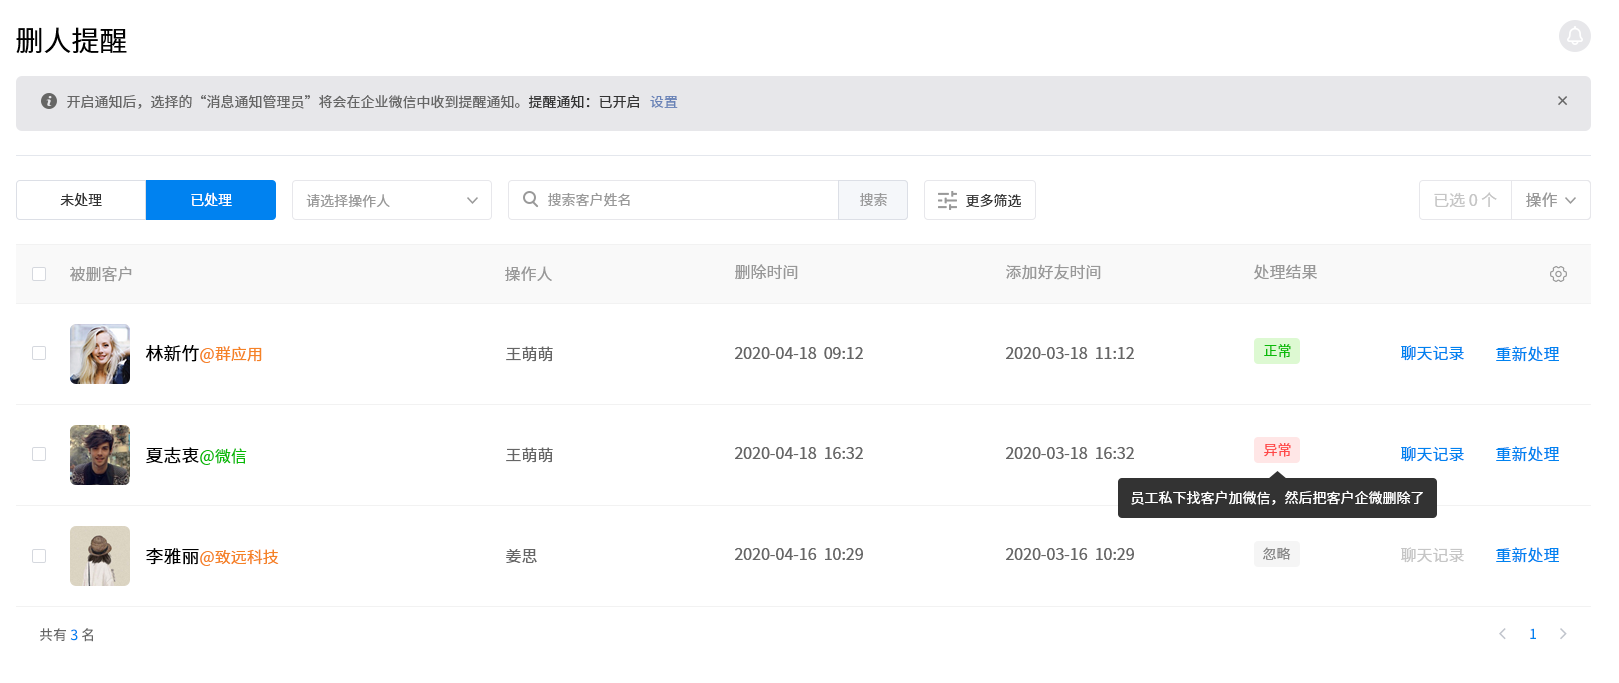
Task: Expand the 请选择操作人 dropdown
Action: 391,200
